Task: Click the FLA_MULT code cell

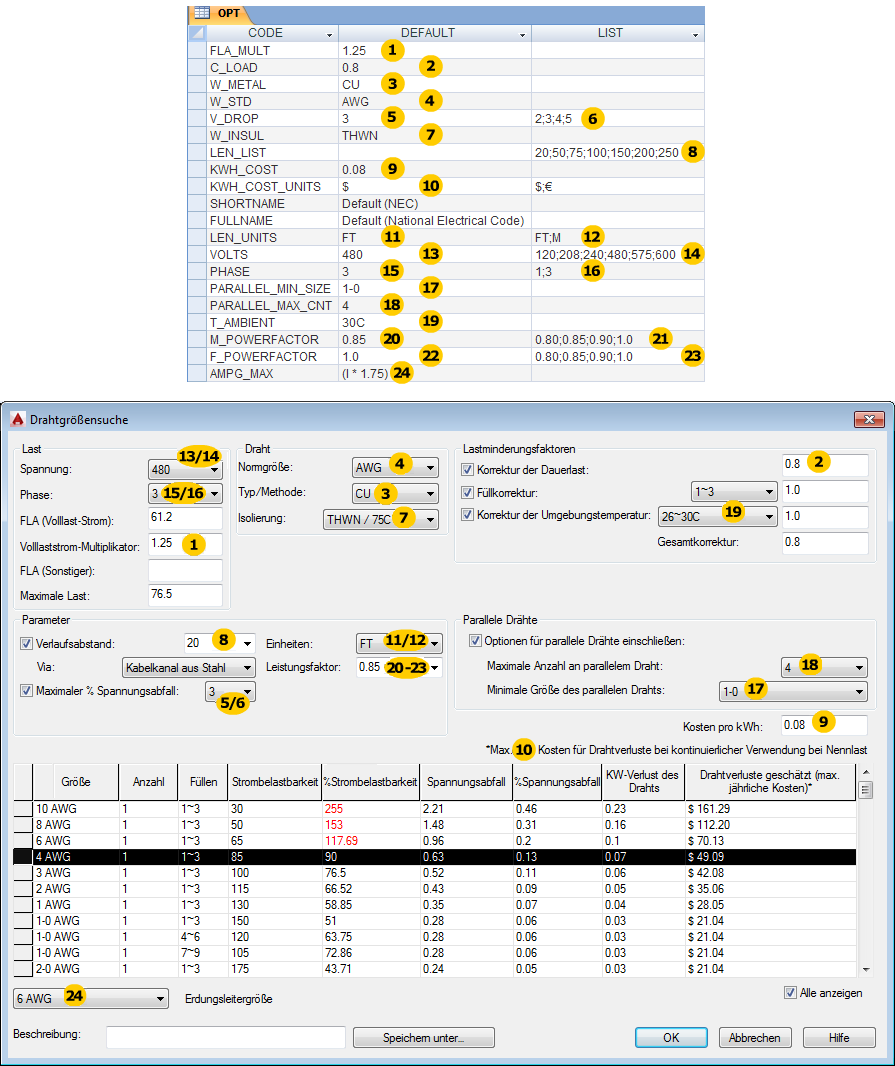Action: click(x=272, y=50)
